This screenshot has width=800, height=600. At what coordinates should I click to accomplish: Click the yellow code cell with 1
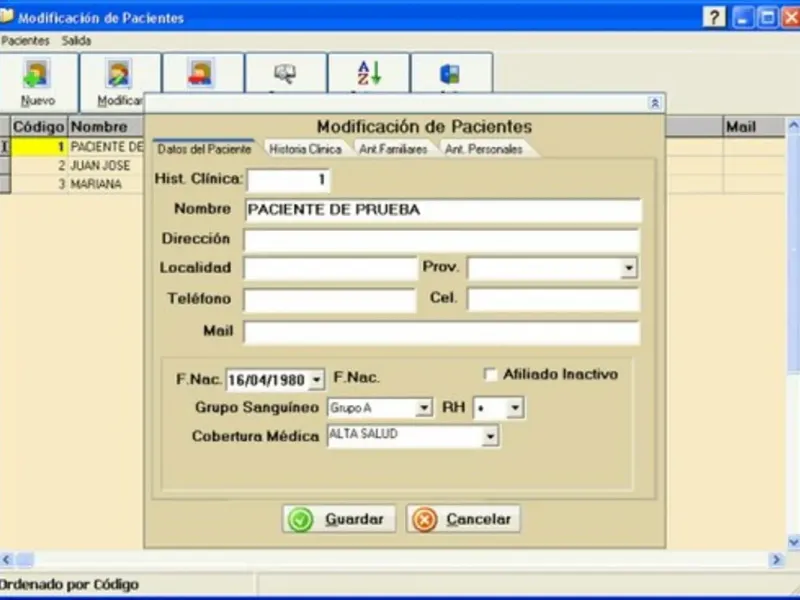coord(39,147)
